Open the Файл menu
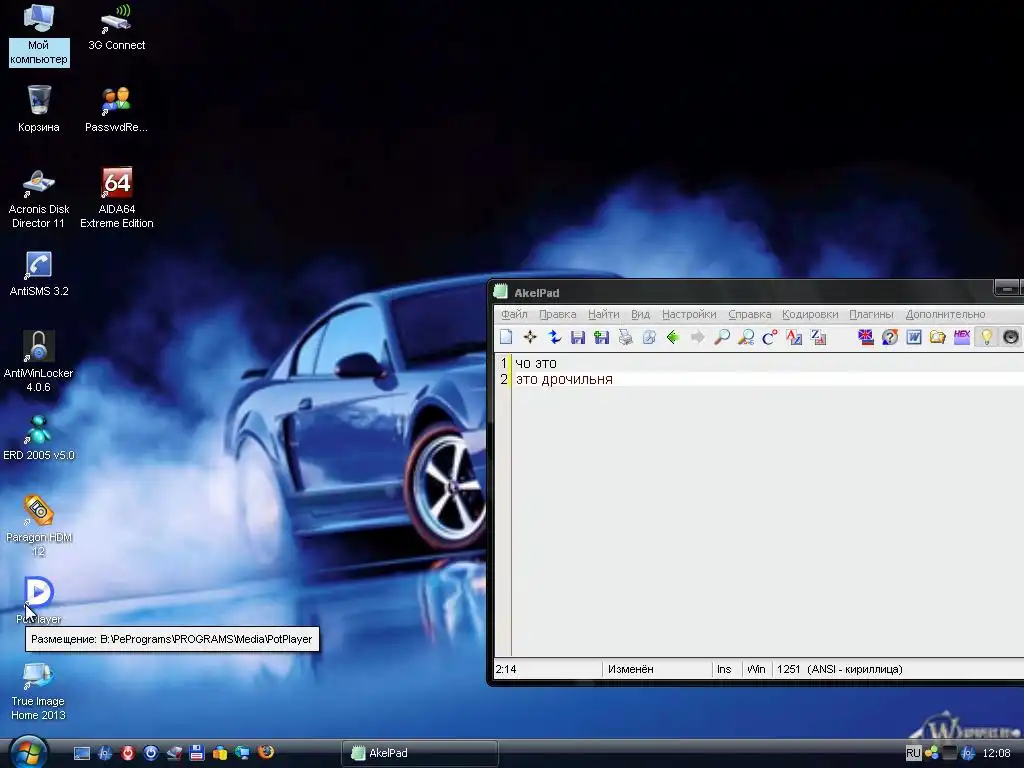Image resolution: width=1024 pixels, height=768 pixels. (514, 314)
